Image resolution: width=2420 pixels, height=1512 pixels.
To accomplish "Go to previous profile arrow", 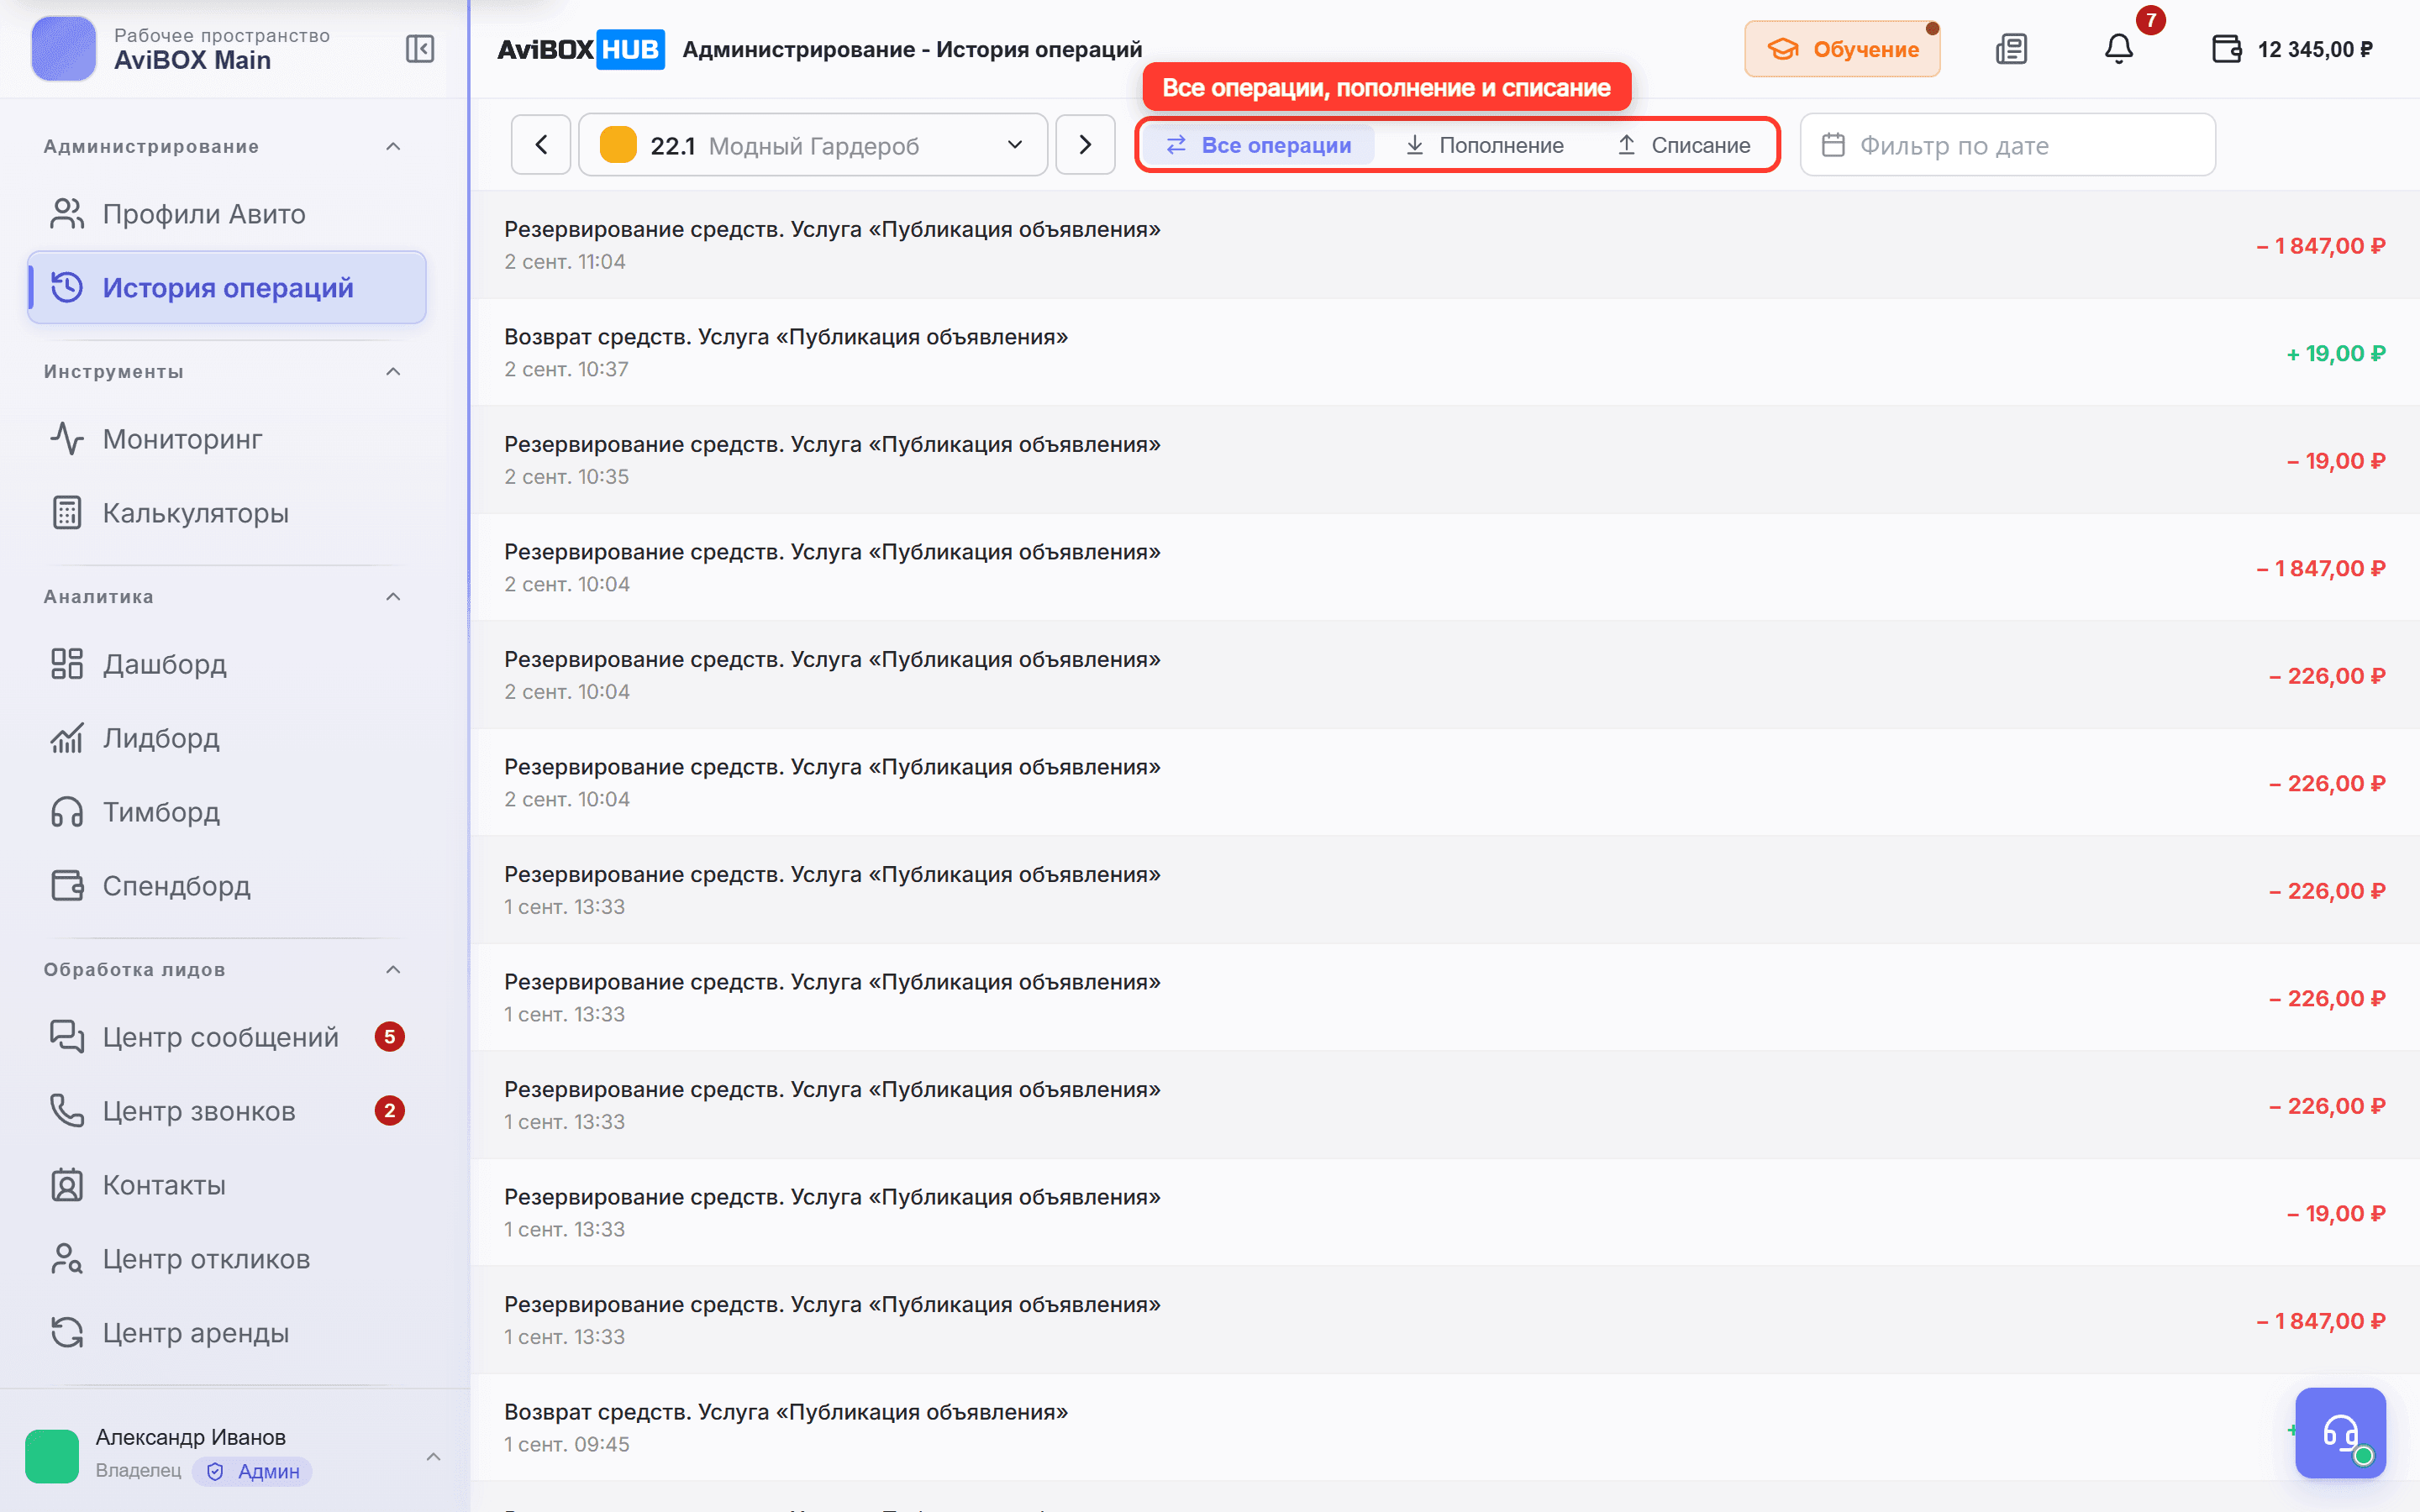I will (x=541, y=145).
